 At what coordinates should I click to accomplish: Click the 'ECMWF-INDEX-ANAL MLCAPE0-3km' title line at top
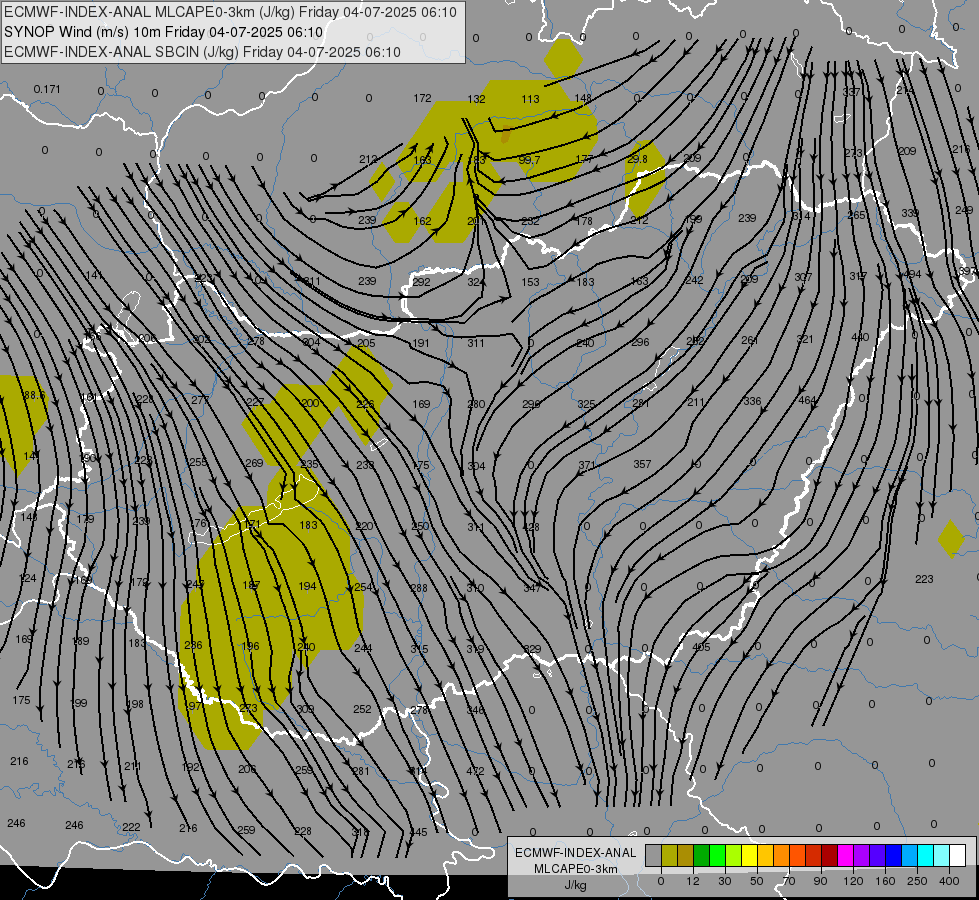[x=230, y=12]
